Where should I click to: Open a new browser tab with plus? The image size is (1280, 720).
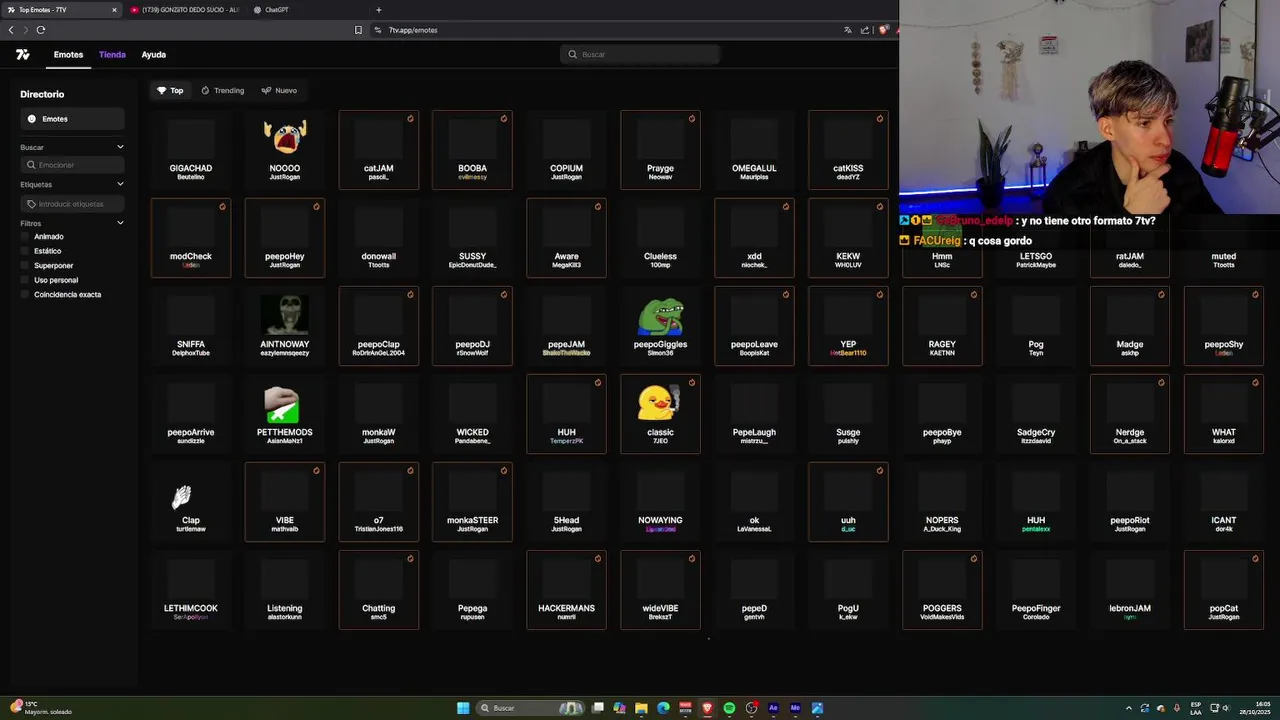click(x=378, y=10)
